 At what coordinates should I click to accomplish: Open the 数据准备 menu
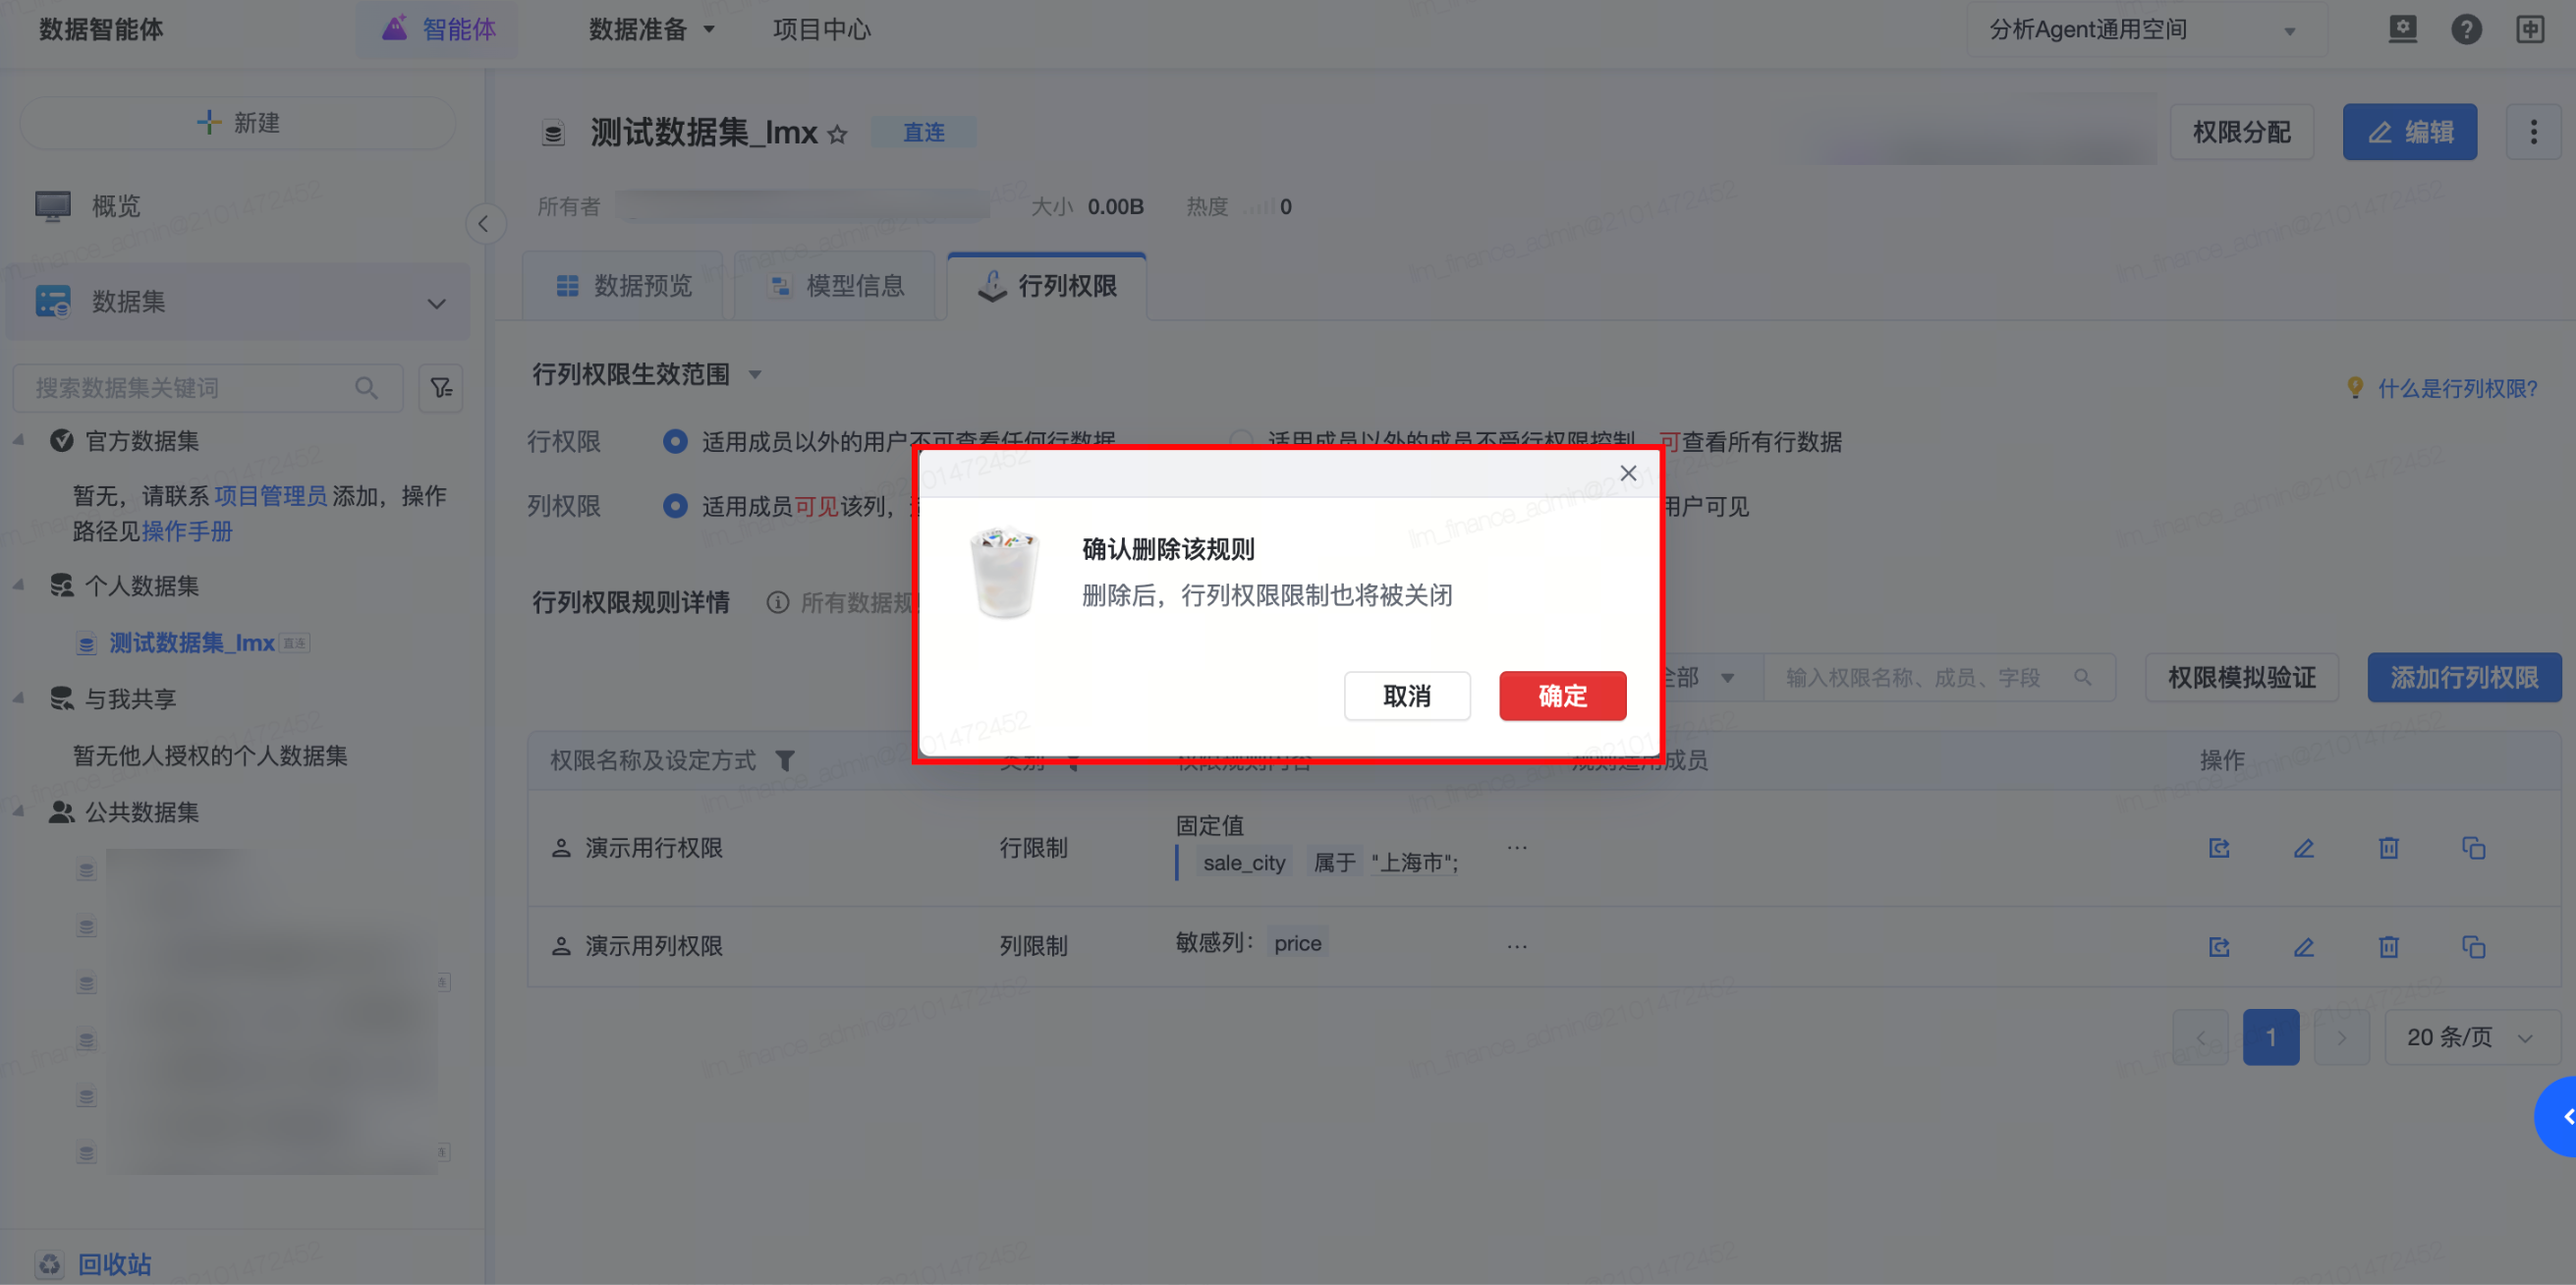coord(651,30)
